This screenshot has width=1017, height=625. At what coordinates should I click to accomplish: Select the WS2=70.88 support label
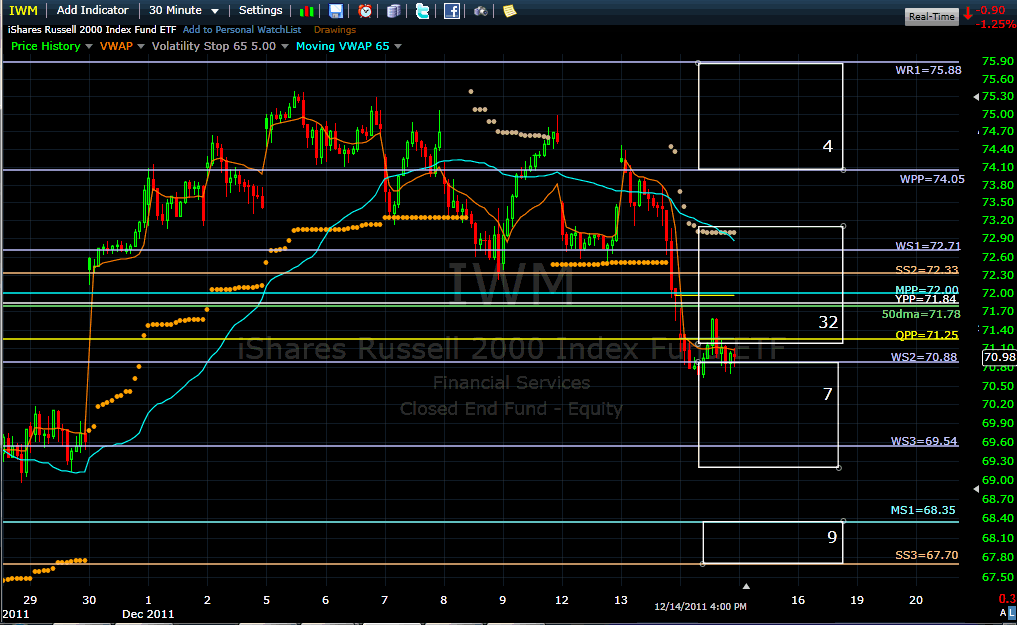coord(924,357)
